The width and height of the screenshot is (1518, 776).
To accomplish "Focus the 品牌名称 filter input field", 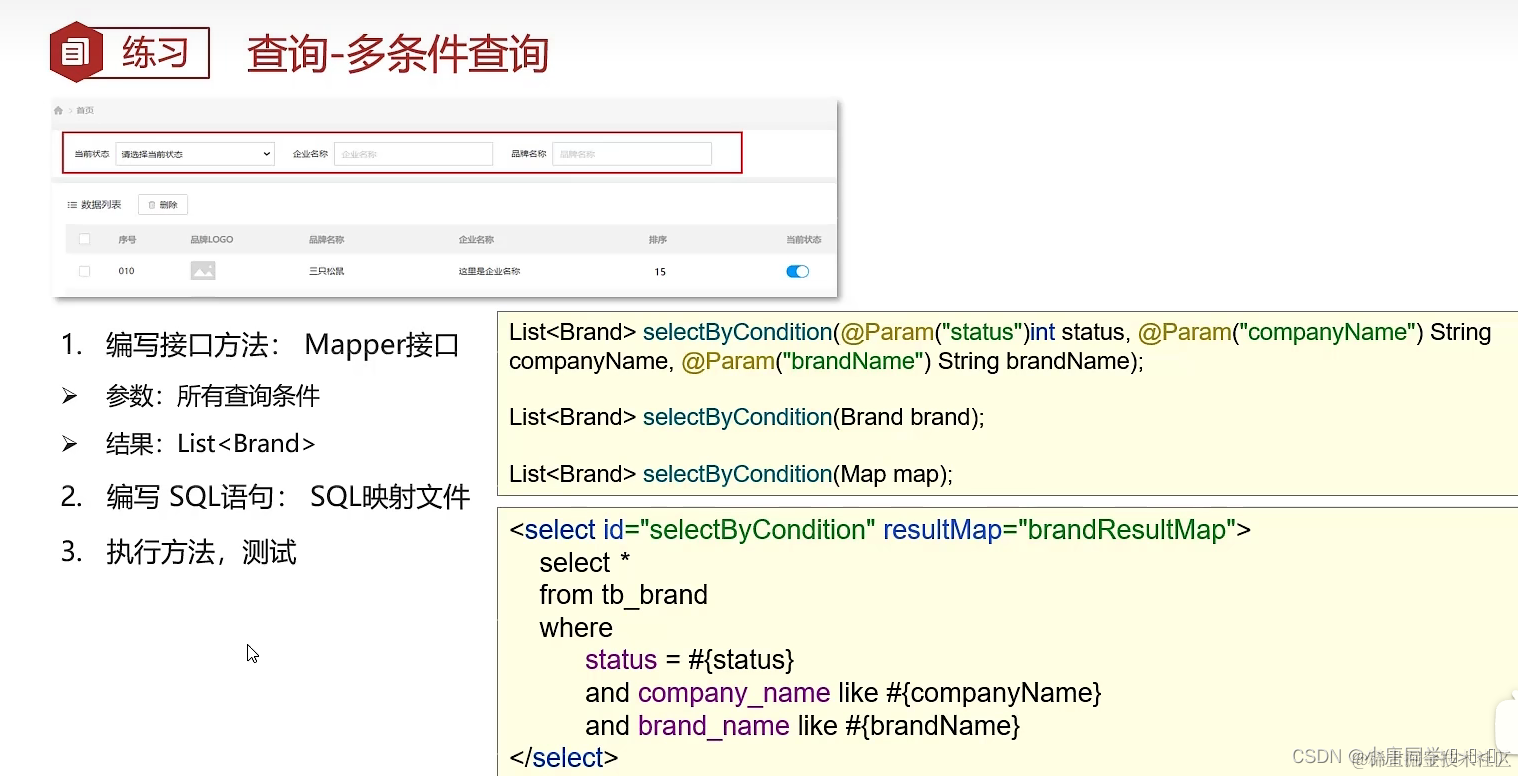I will coord(632,154).
